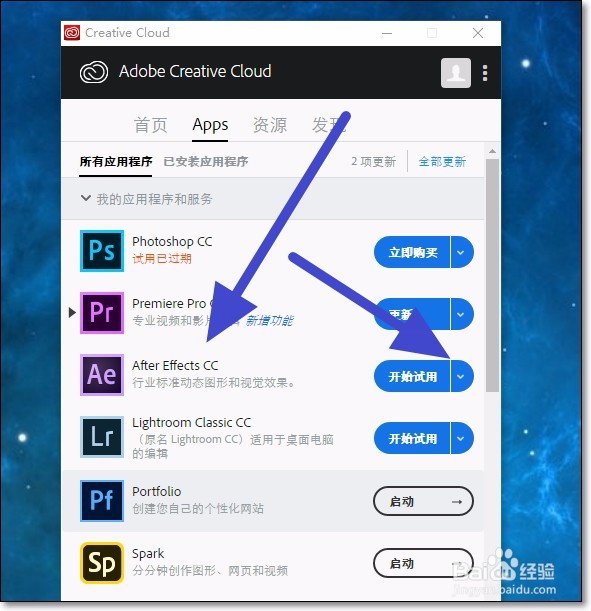Click the Portfolio app name
The height and width of the screenshot is (611, 591).
pos(157,491)
